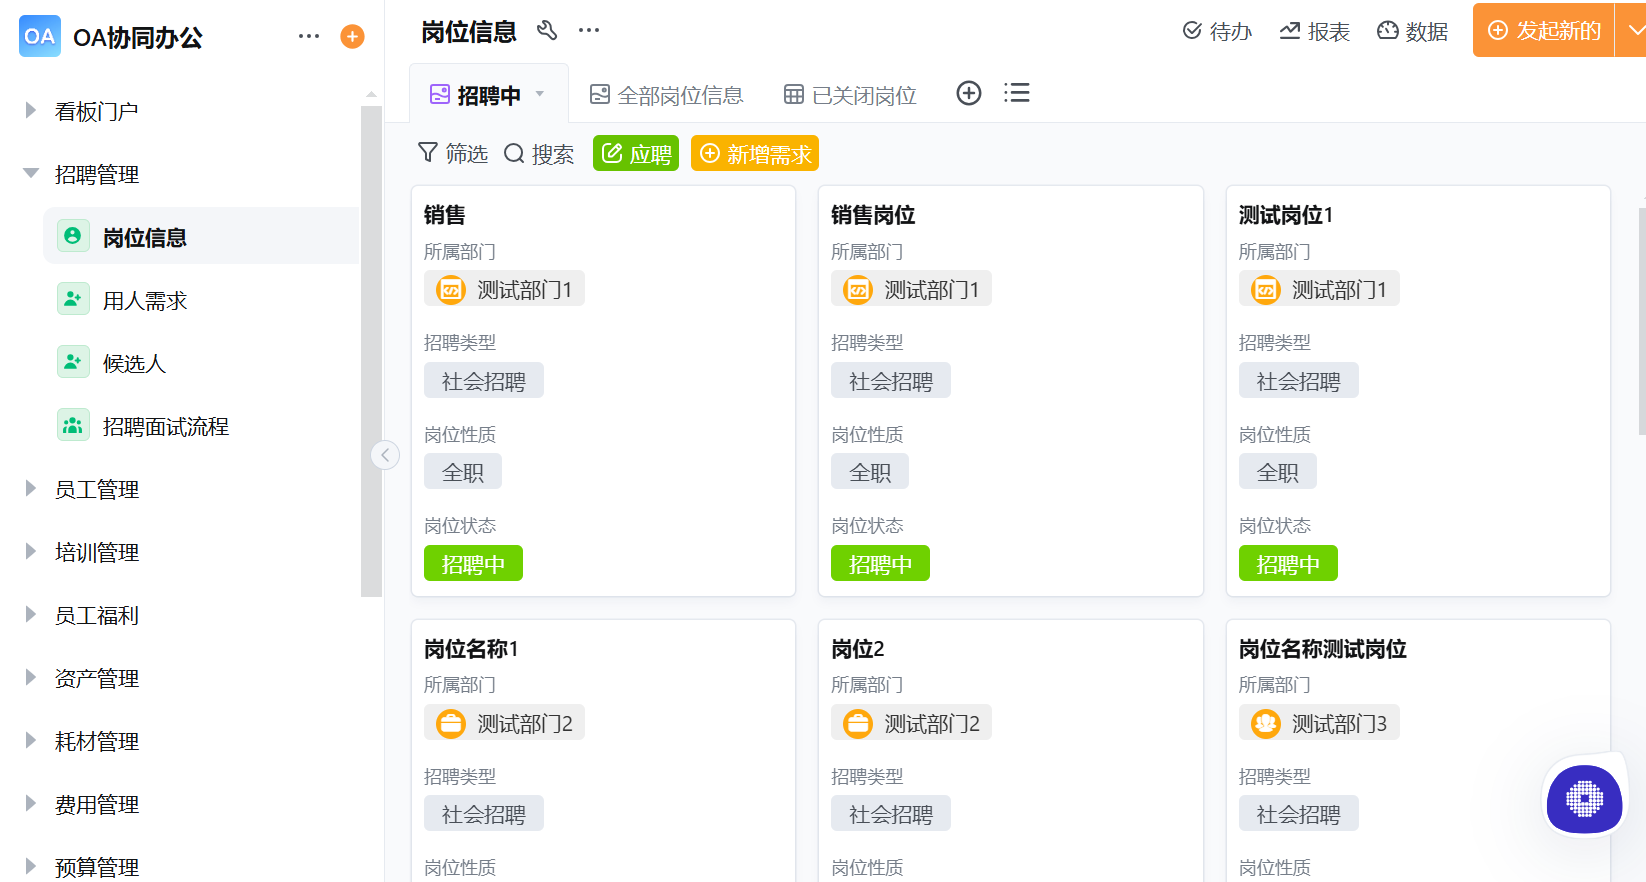
Task: Click the 用人需求 icon
Action: point(73,299)
